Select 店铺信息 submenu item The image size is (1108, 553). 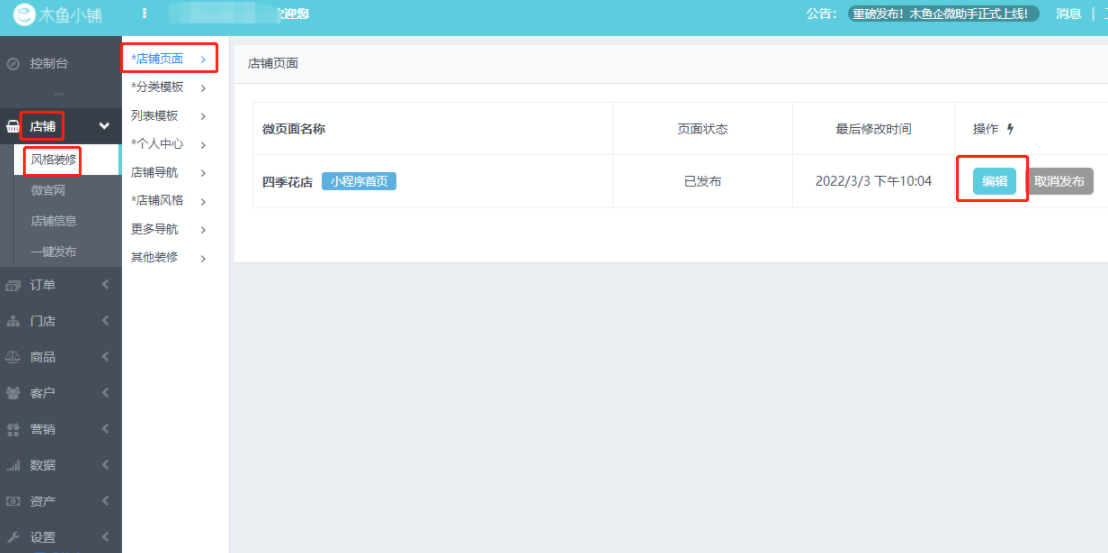tap(54, 221)
